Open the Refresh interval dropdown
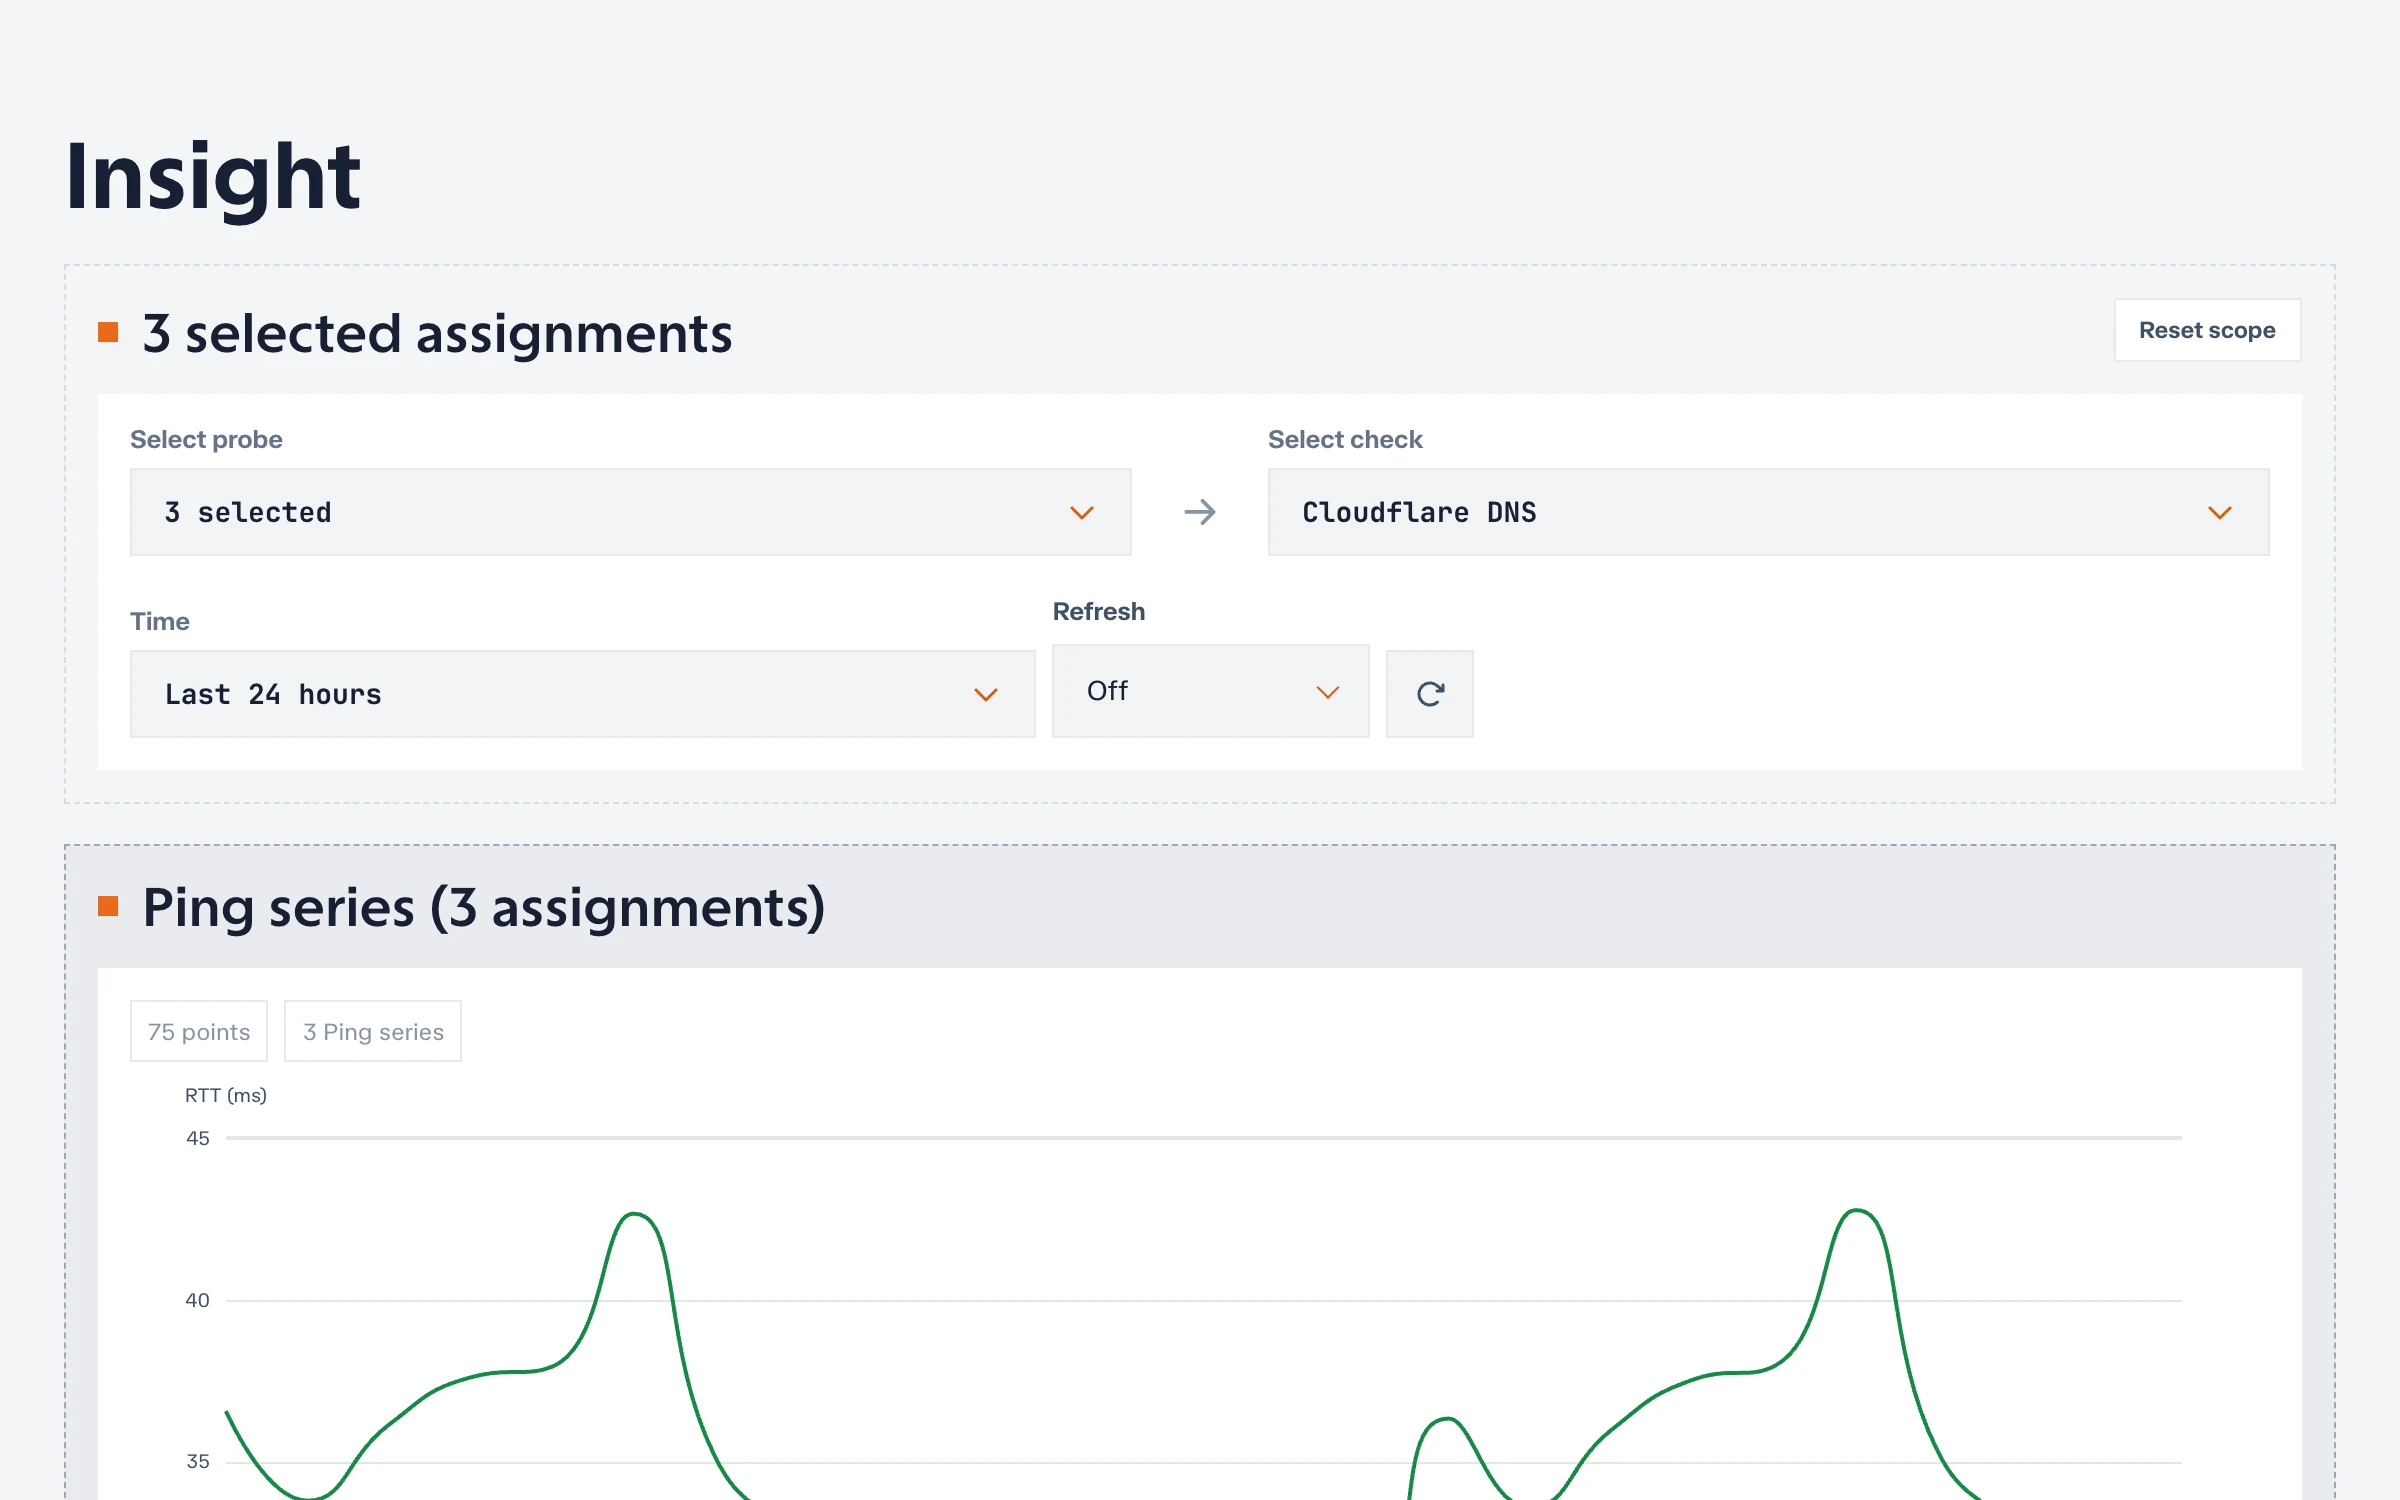 click(1210, 691)
